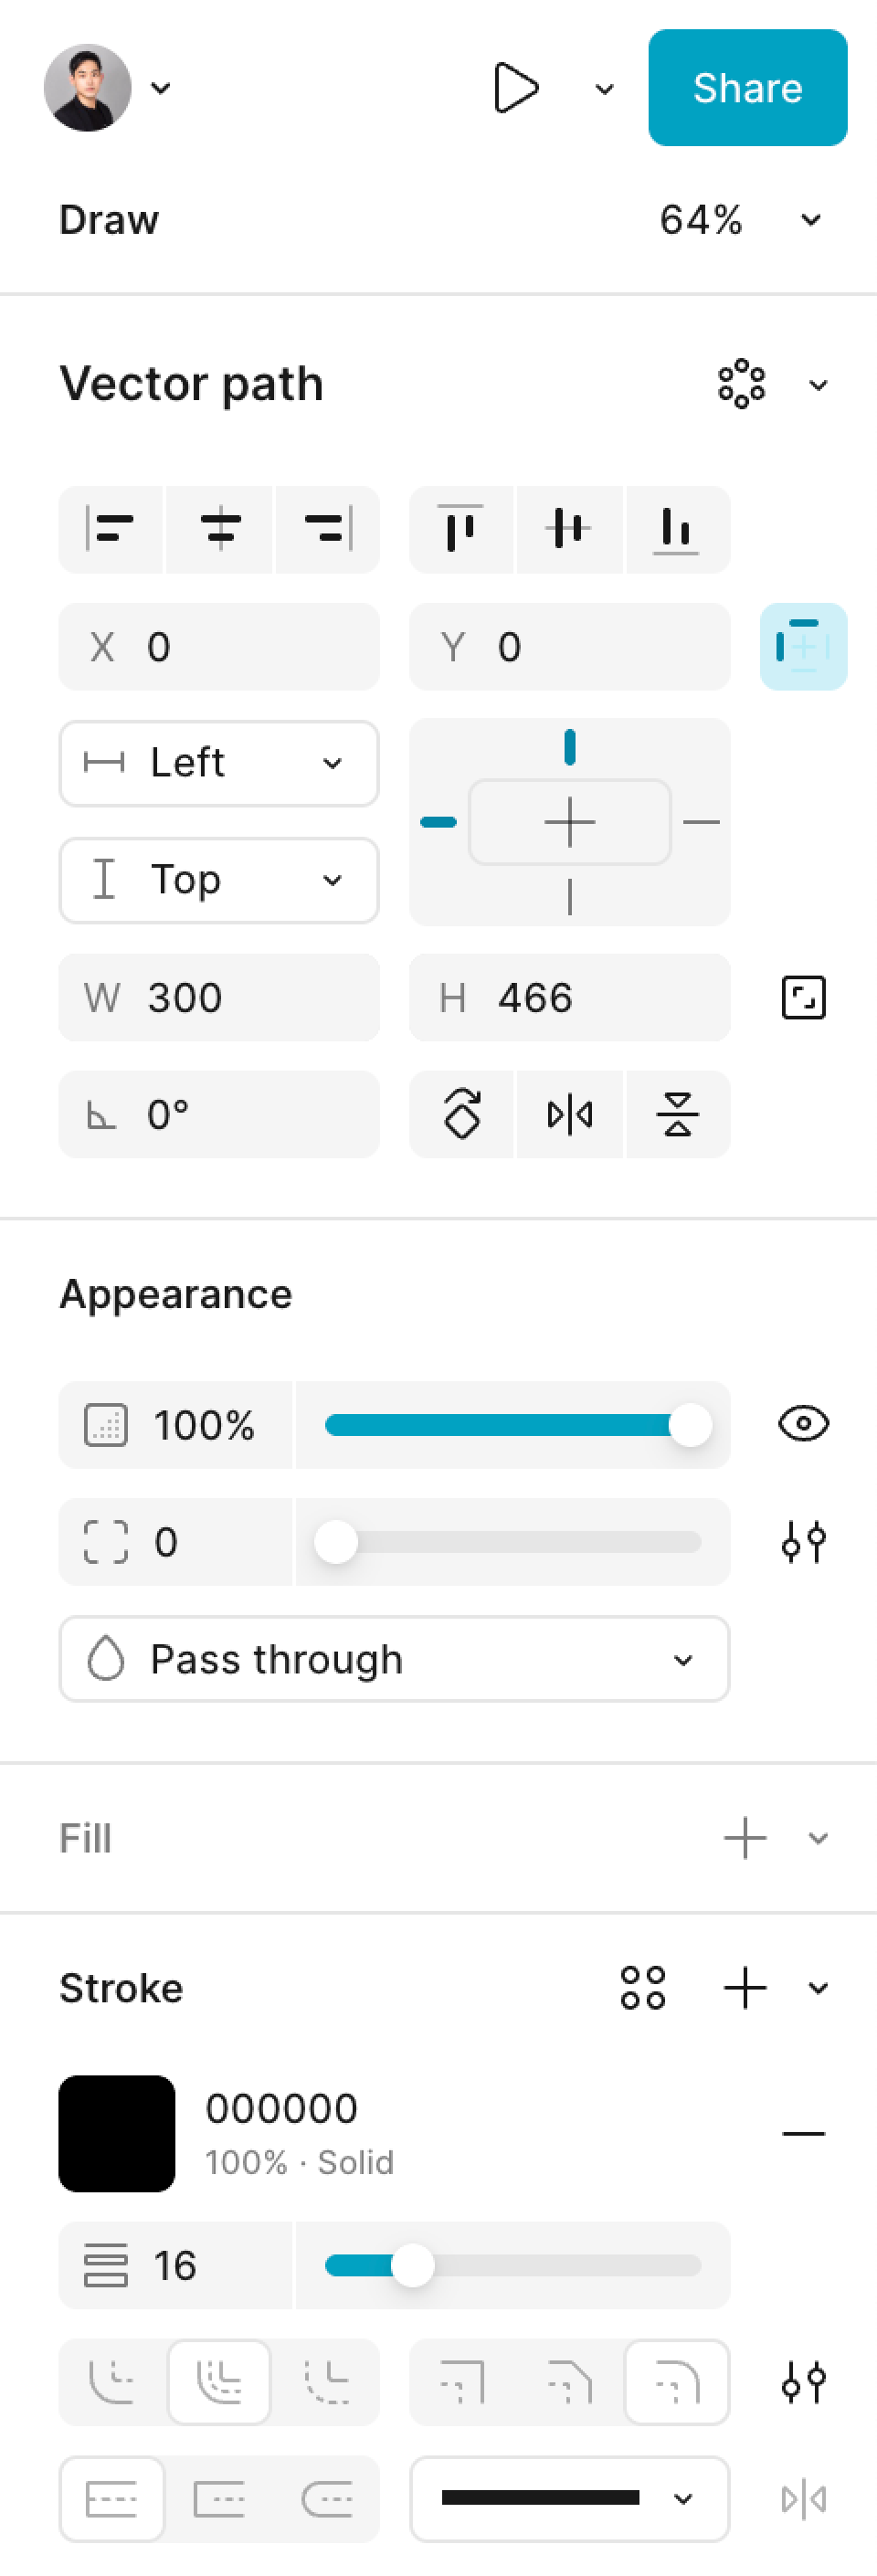Open the Left horizontal constraint dropdown
The image size is (877, 2576).
pos(219,763)
